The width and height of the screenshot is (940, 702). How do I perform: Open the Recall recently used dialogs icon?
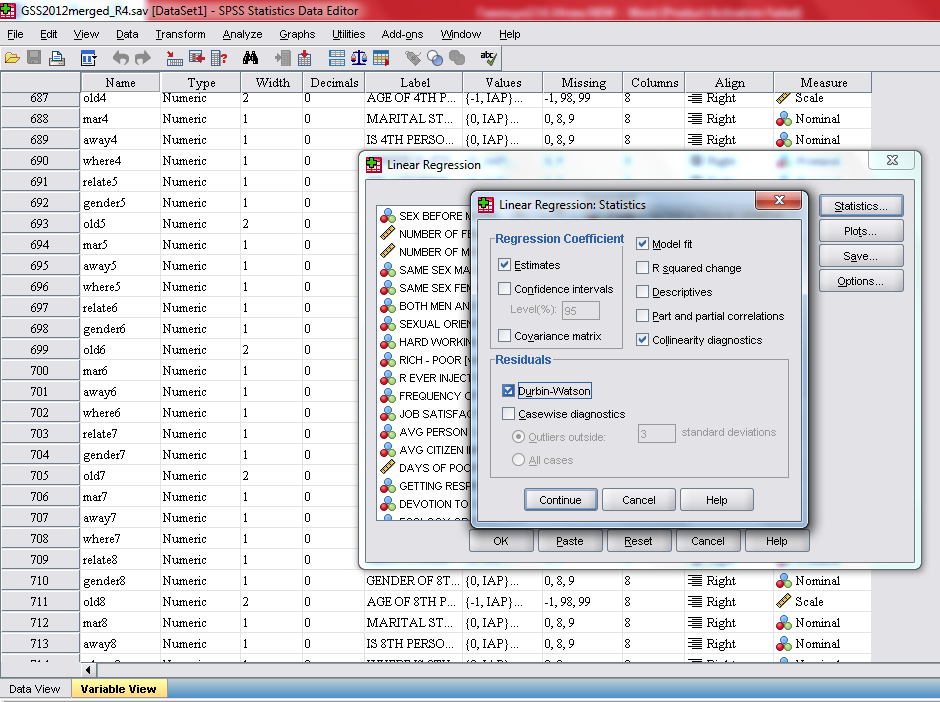point(89,58)
